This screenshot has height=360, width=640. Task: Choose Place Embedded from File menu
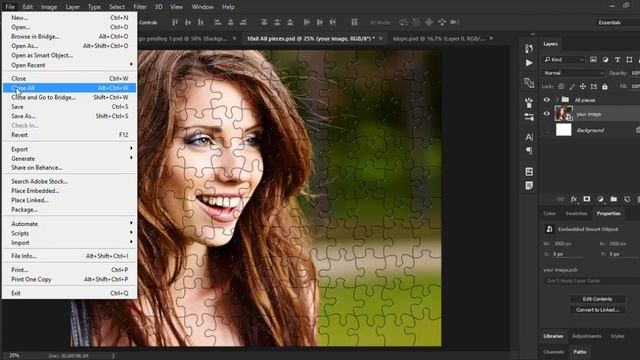pyautogui.click(x=69, y=191)
